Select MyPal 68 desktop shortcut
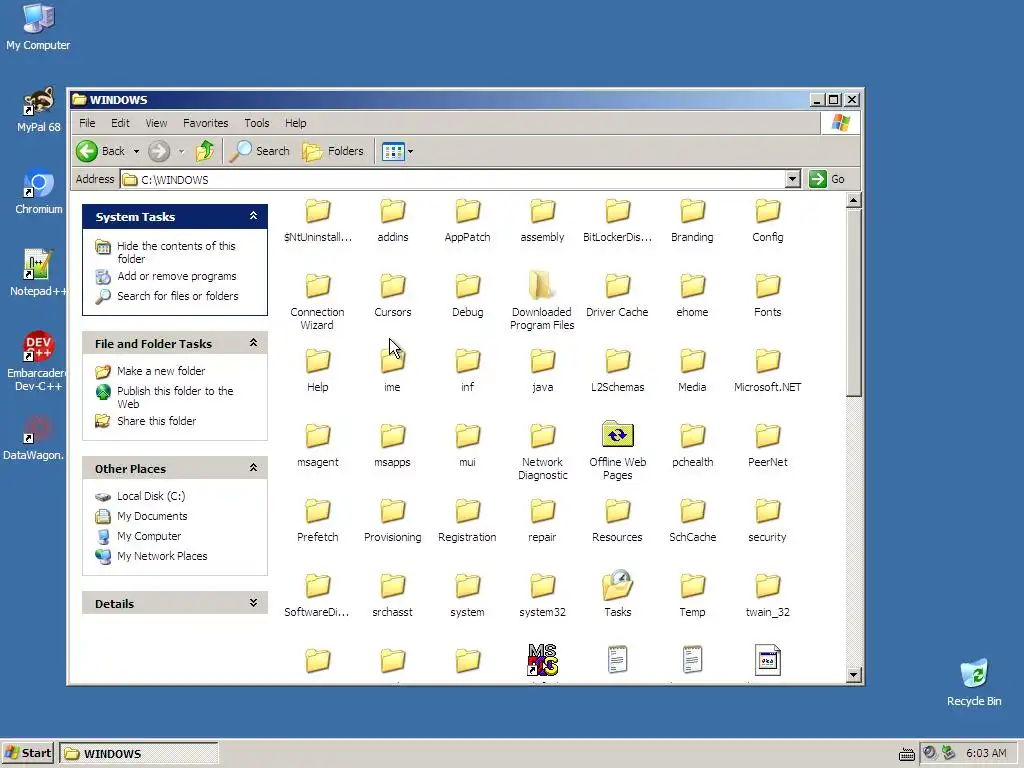The image size is (1024, 768). pos(39,110)
